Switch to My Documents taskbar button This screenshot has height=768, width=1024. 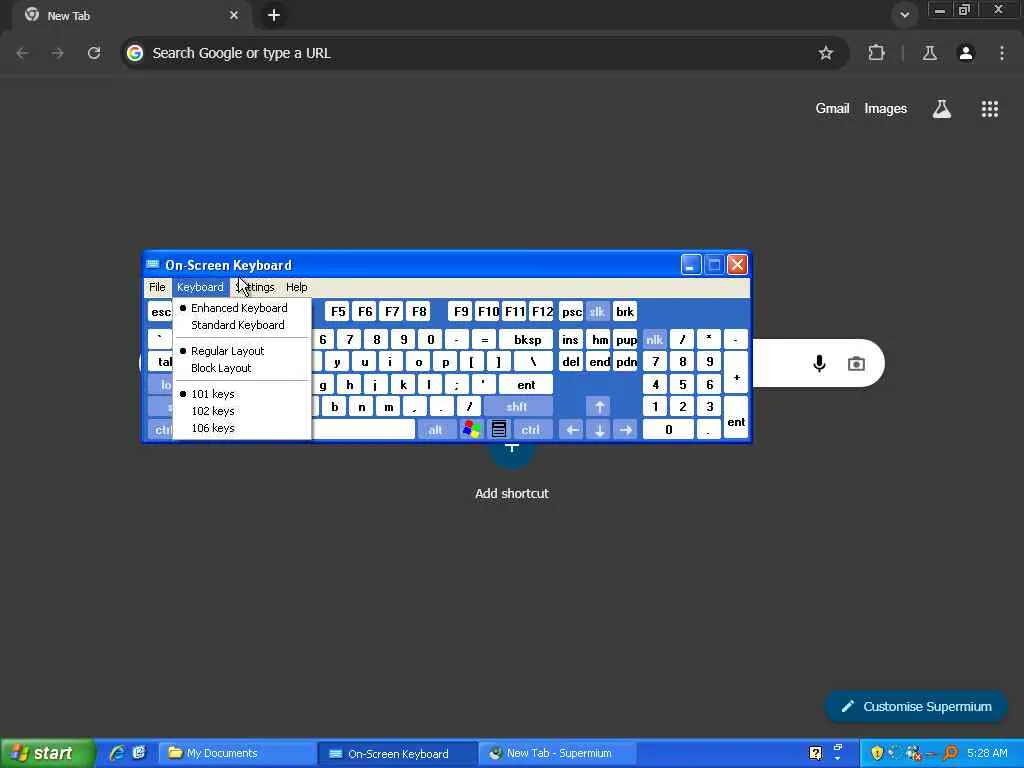238,754
